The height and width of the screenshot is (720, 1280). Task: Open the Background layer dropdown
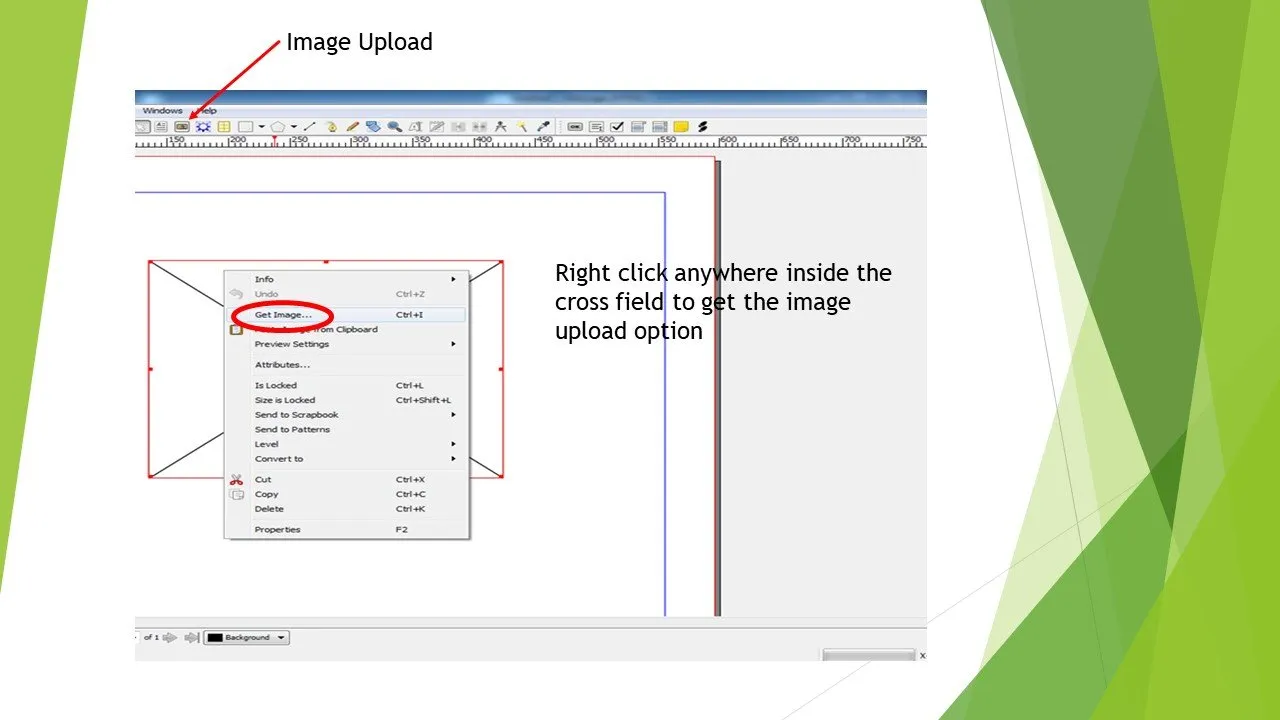(246, 637)
